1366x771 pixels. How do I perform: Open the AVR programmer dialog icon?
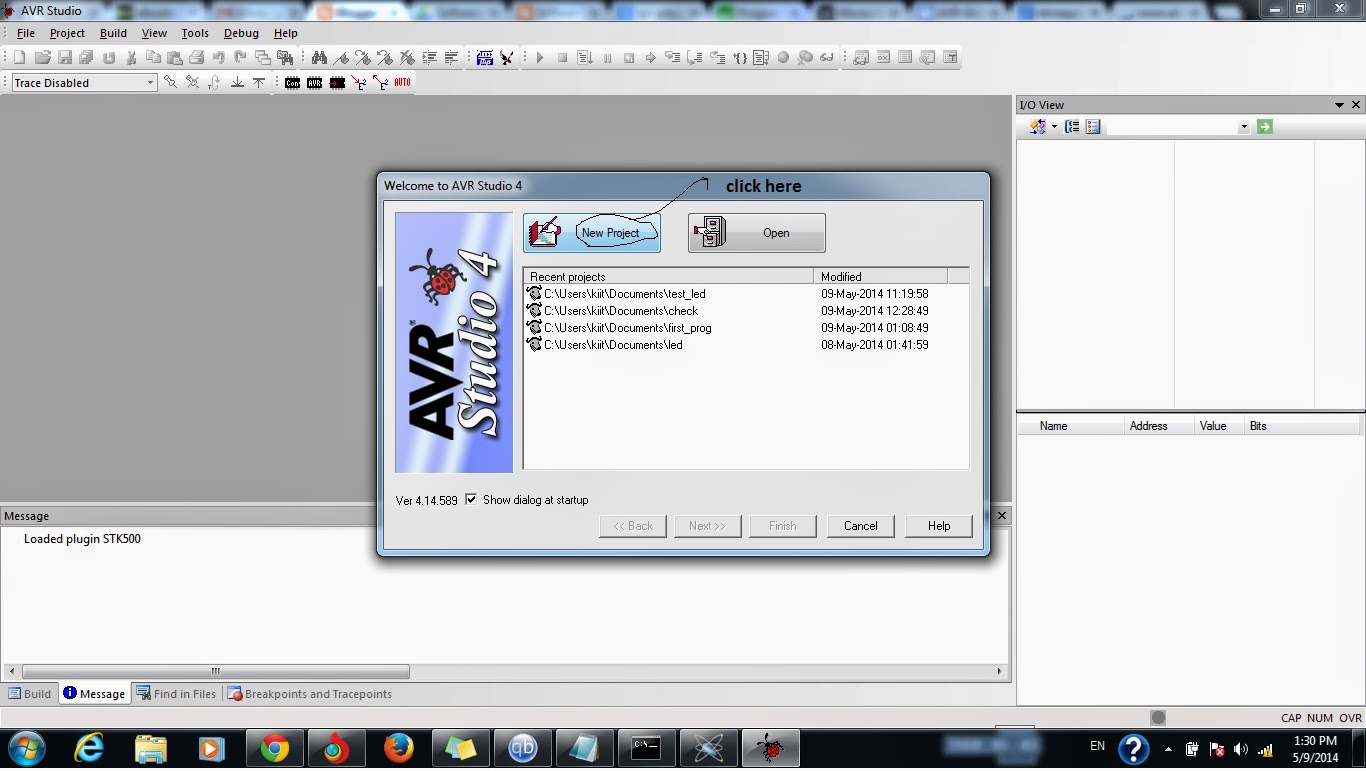pyautogui.click(x=484, y=58)
